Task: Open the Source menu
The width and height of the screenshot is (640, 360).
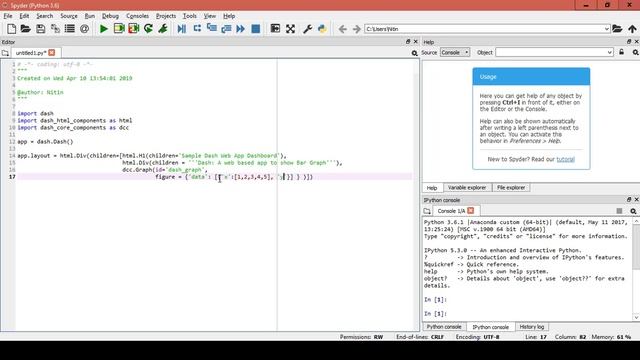Action: pos(69,16)
